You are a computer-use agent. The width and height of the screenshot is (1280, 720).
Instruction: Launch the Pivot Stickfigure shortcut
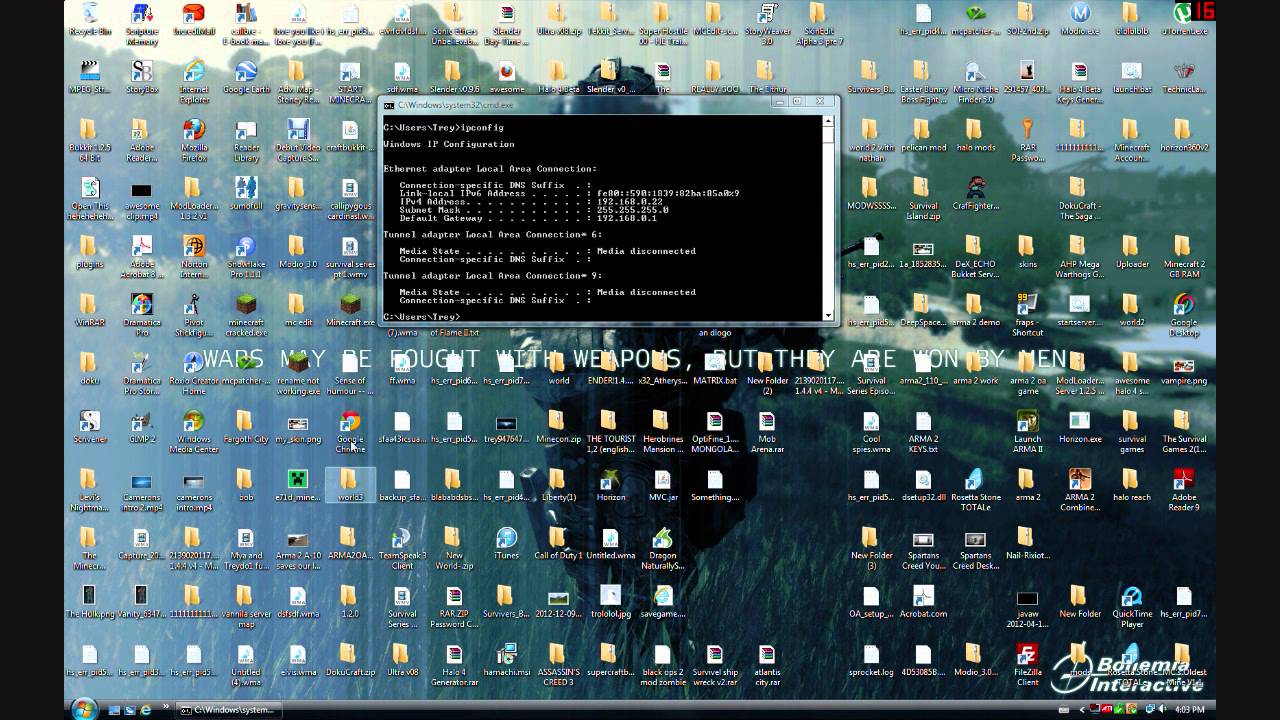[x=194, y=314]
